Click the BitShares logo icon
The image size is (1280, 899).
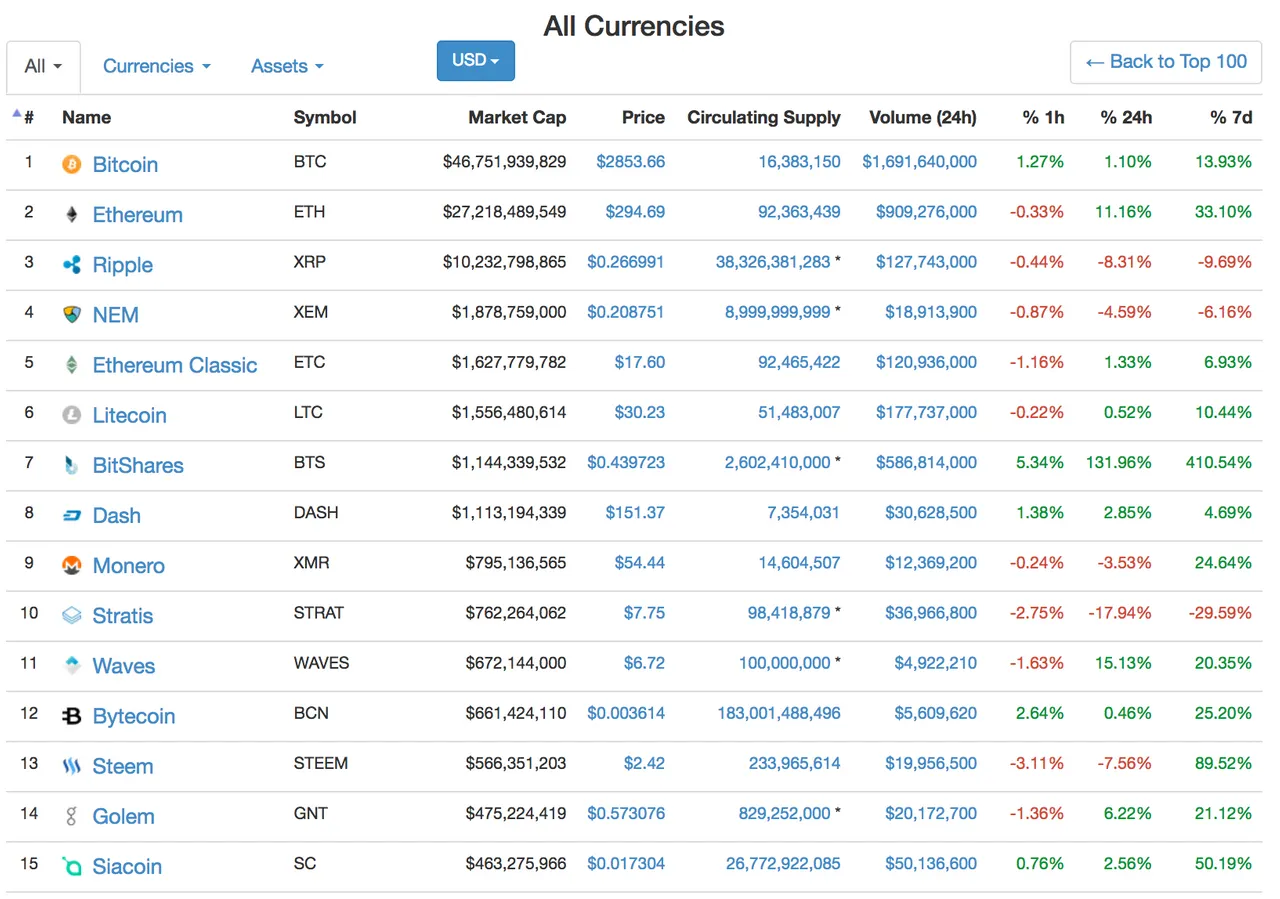[x=71, y=465]
